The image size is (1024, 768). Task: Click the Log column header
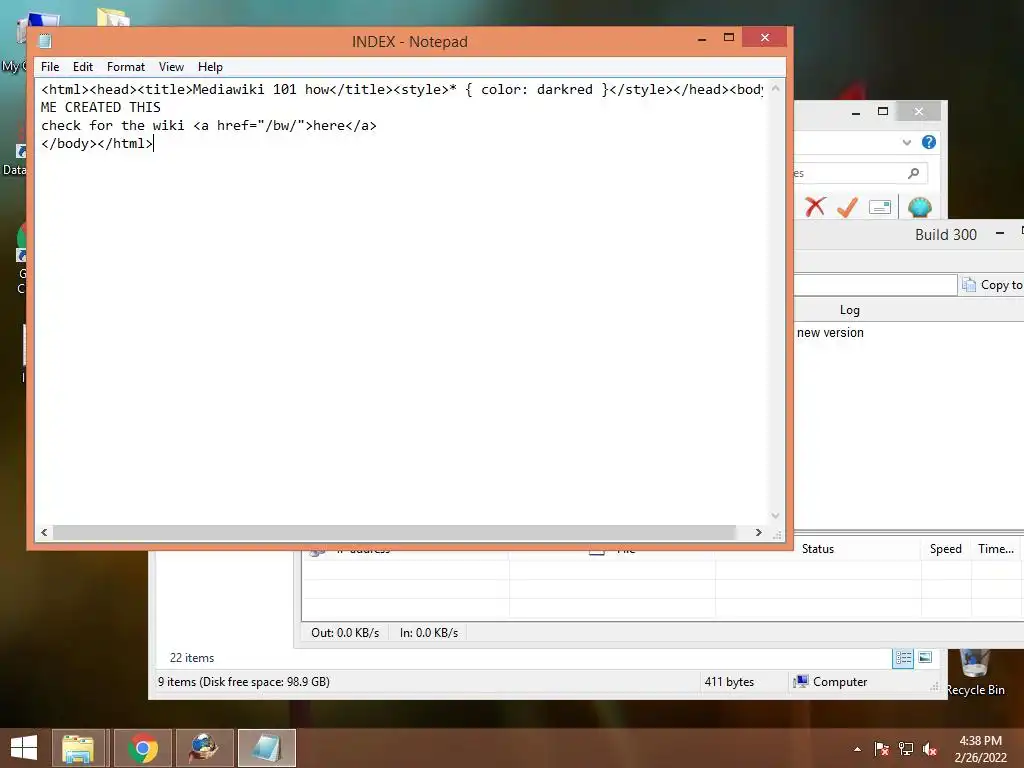click(850, 310)
